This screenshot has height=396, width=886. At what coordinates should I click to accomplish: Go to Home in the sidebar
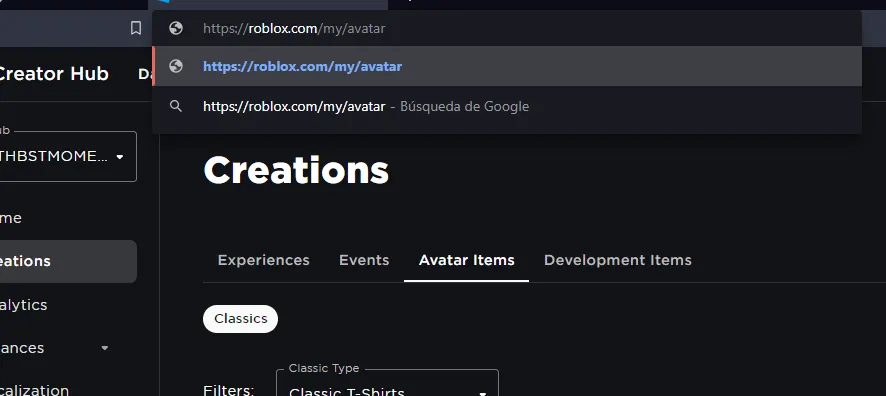(11, 217)
